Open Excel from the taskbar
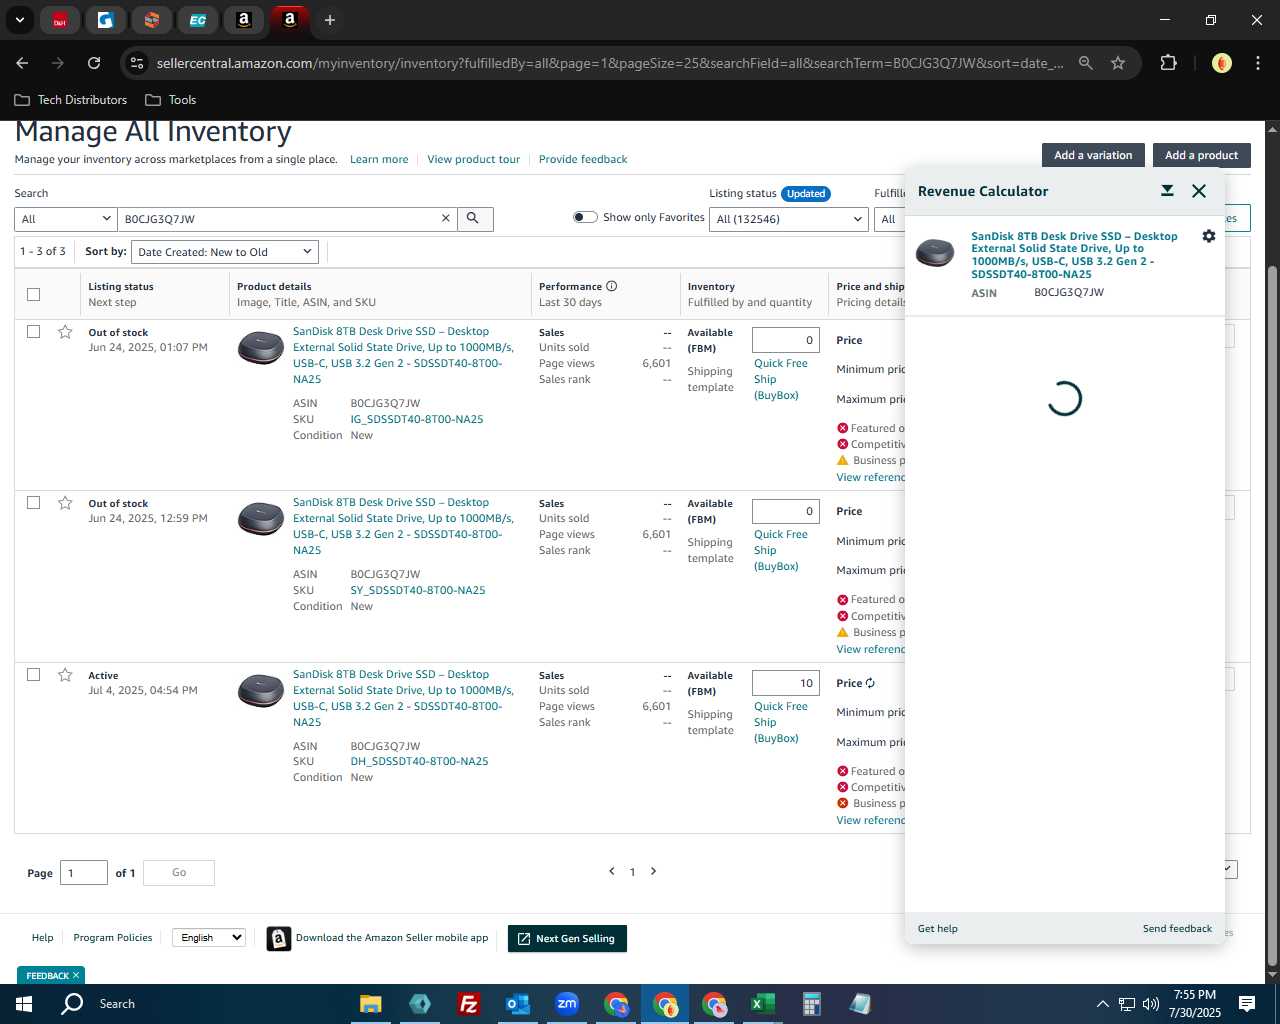Viewport: 1280px width, 1024px height. click(x=762, y=1004)
